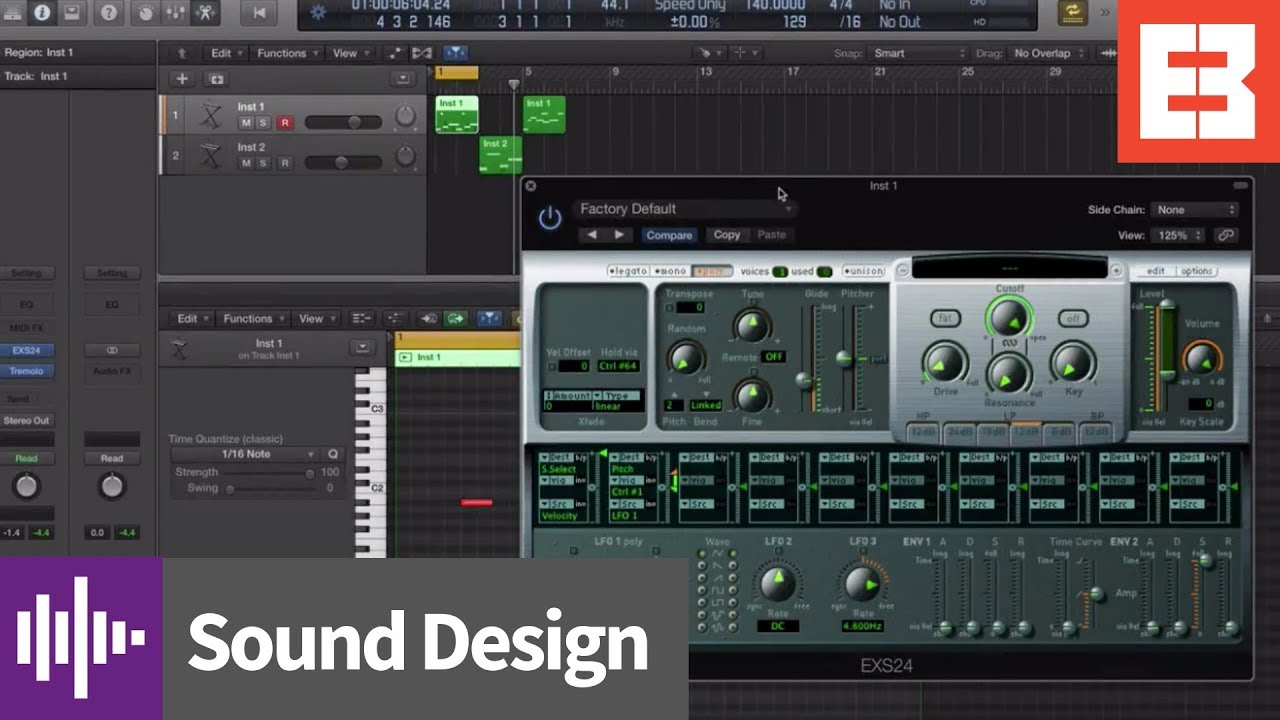Select the previous preset arrow
The image size is (1280, 720).
pyautogui.click(x=591, y=235)
